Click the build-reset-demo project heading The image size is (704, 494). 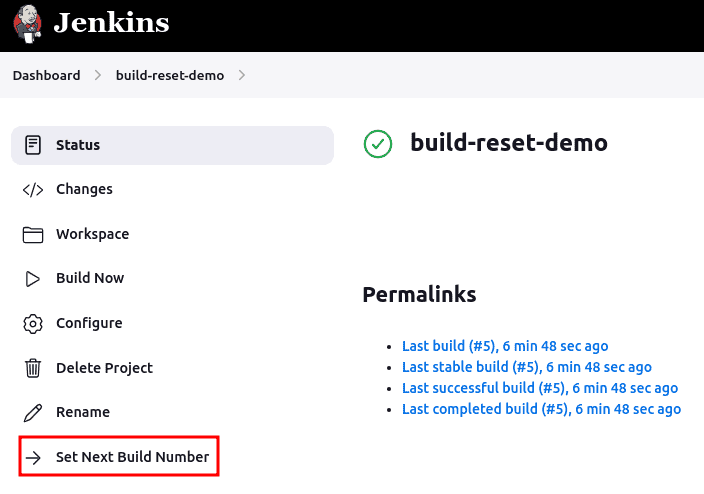pyautogui.click(x=509, y=143)
